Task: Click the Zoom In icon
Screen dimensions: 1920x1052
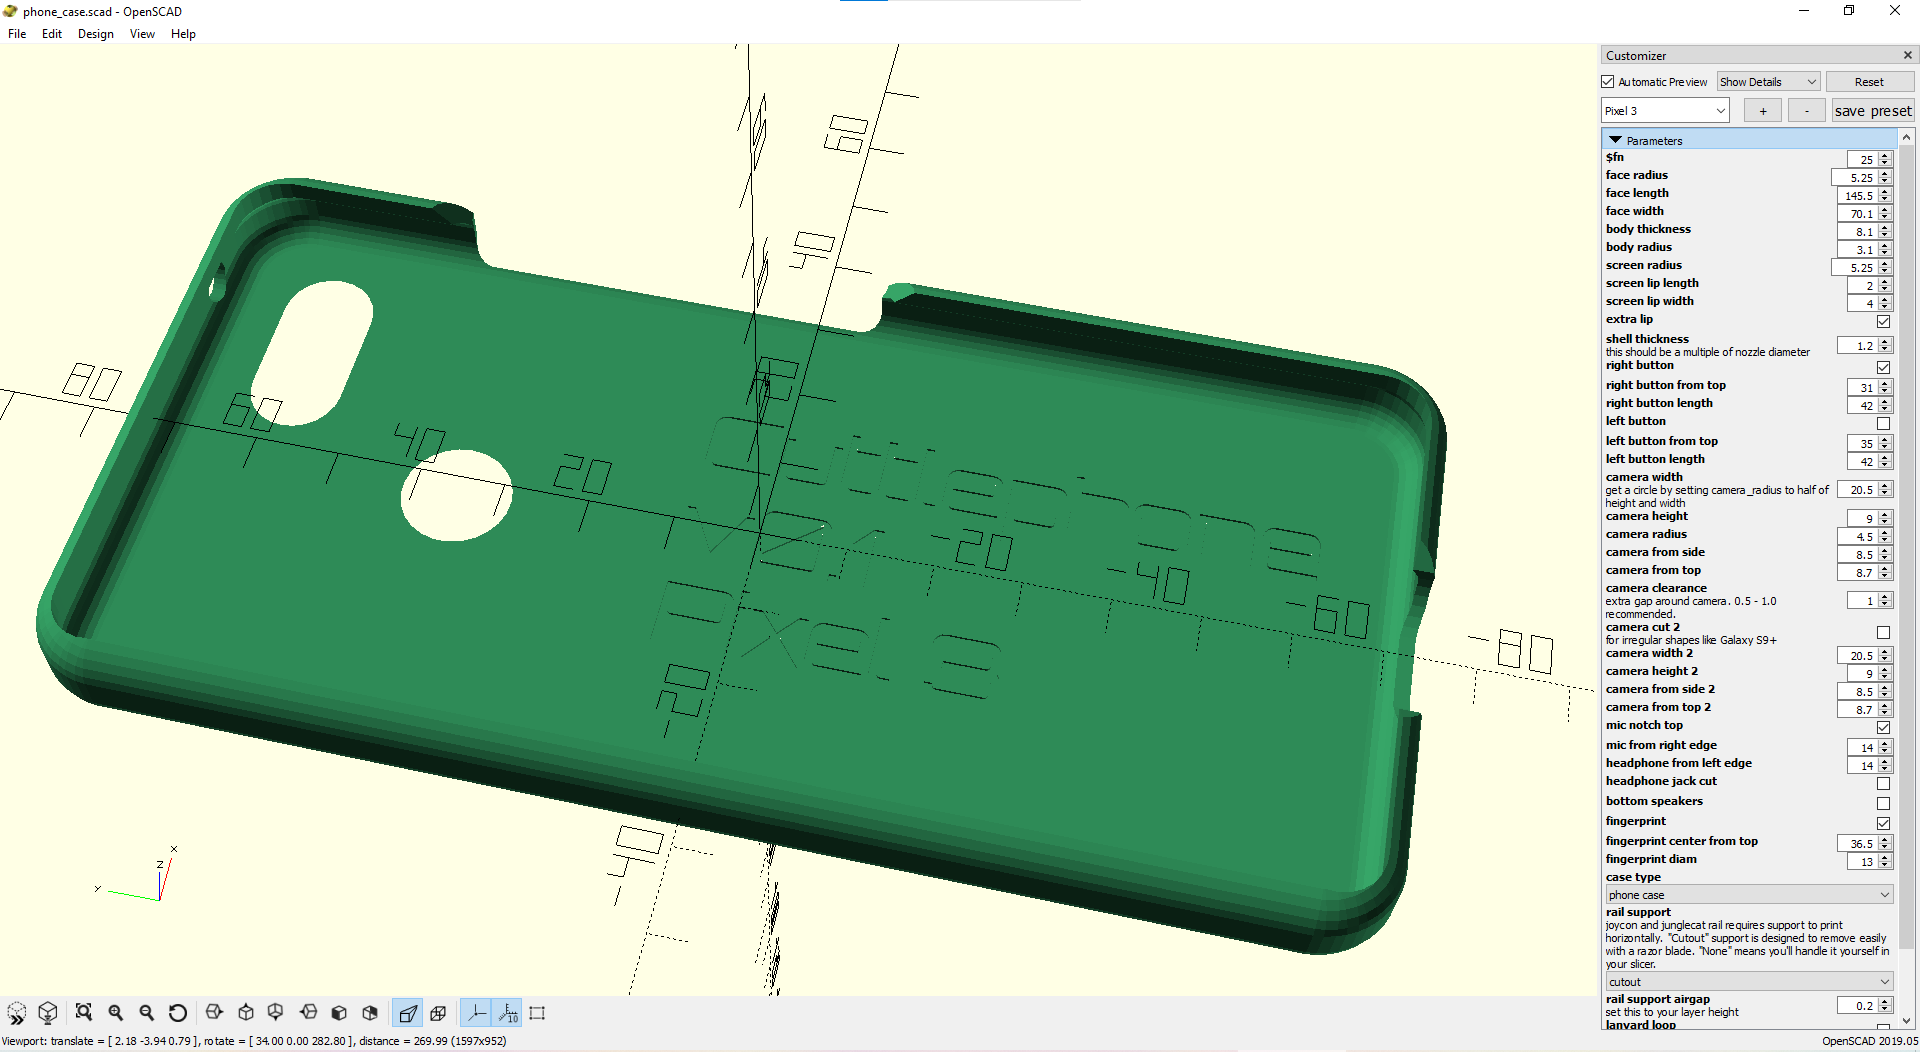Action: point(116,1013)
